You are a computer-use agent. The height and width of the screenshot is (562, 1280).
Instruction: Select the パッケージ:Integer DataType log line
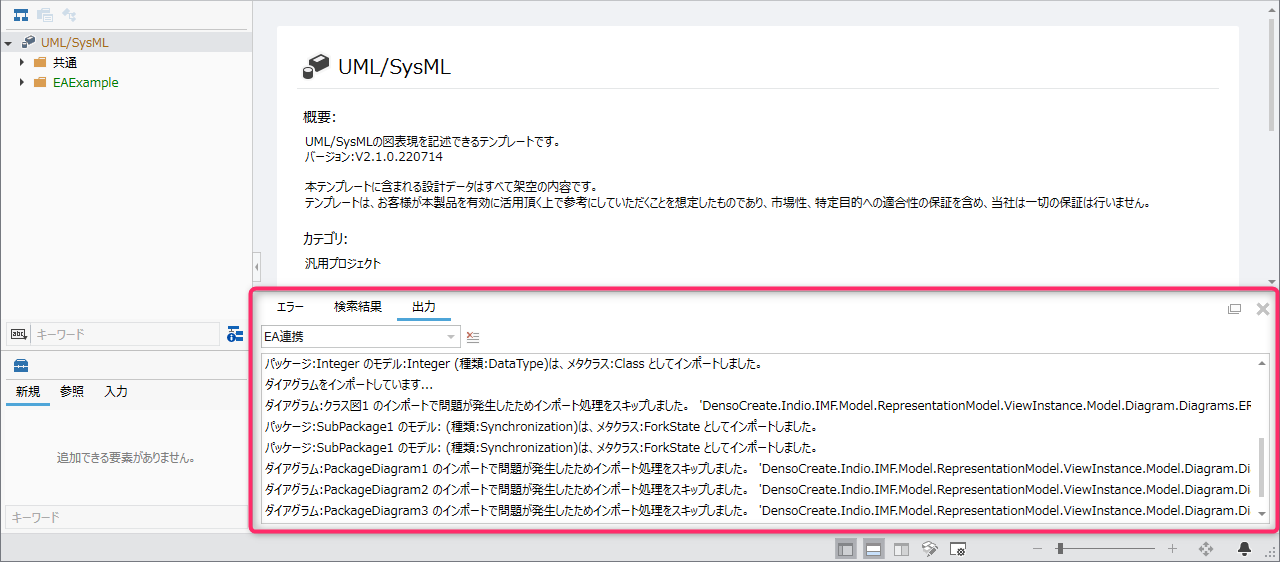[x=514, y=363]
